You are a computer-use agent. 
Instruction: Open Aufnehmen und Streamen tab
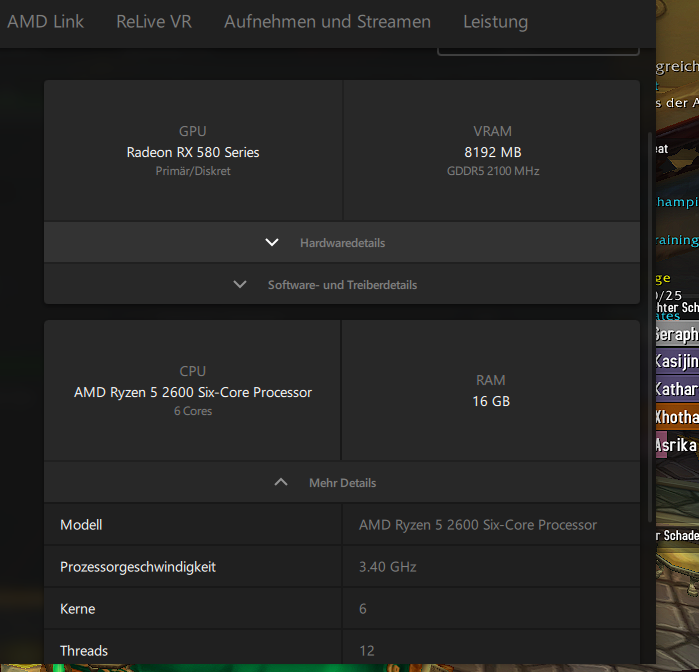click(327, 21)
